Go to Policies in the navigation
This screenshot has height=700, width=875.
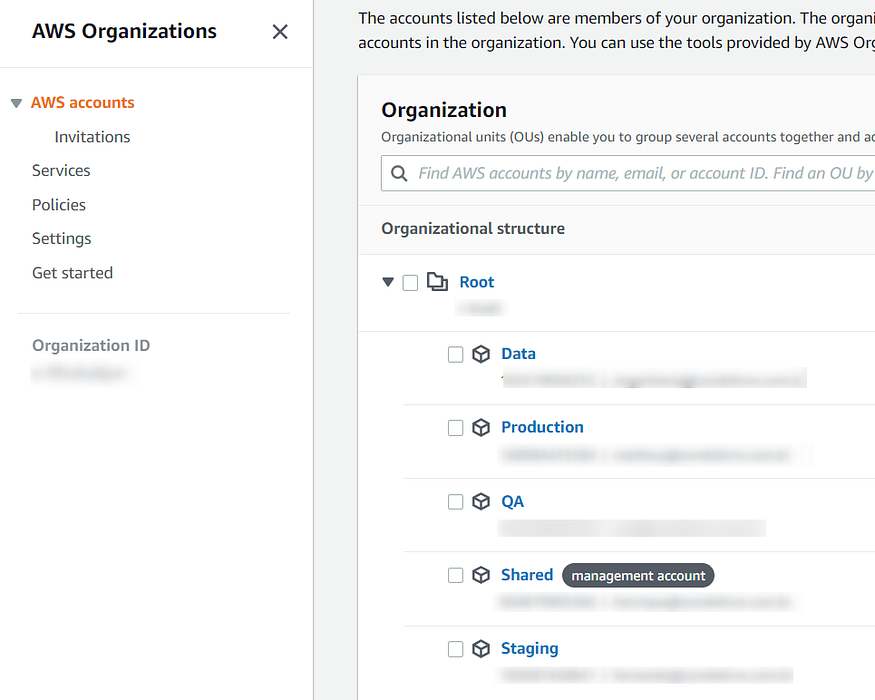(59, 205)
